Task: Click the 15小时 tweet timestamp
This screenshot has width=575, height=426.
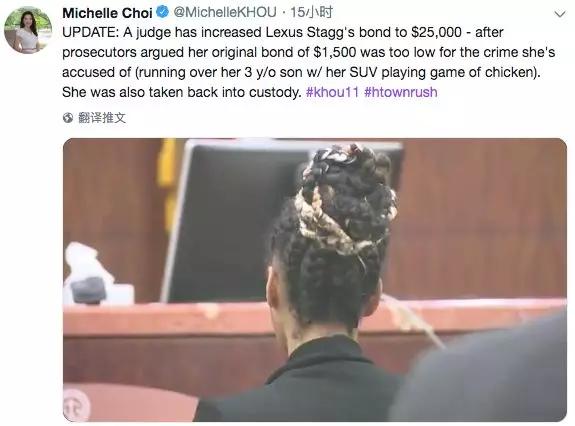Action: 311,12
